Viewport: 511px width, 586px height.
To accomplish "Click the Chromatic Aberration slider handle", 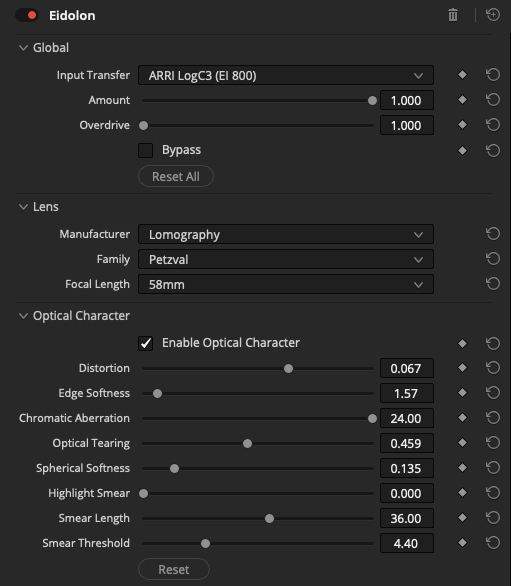I will coord(372,419).
